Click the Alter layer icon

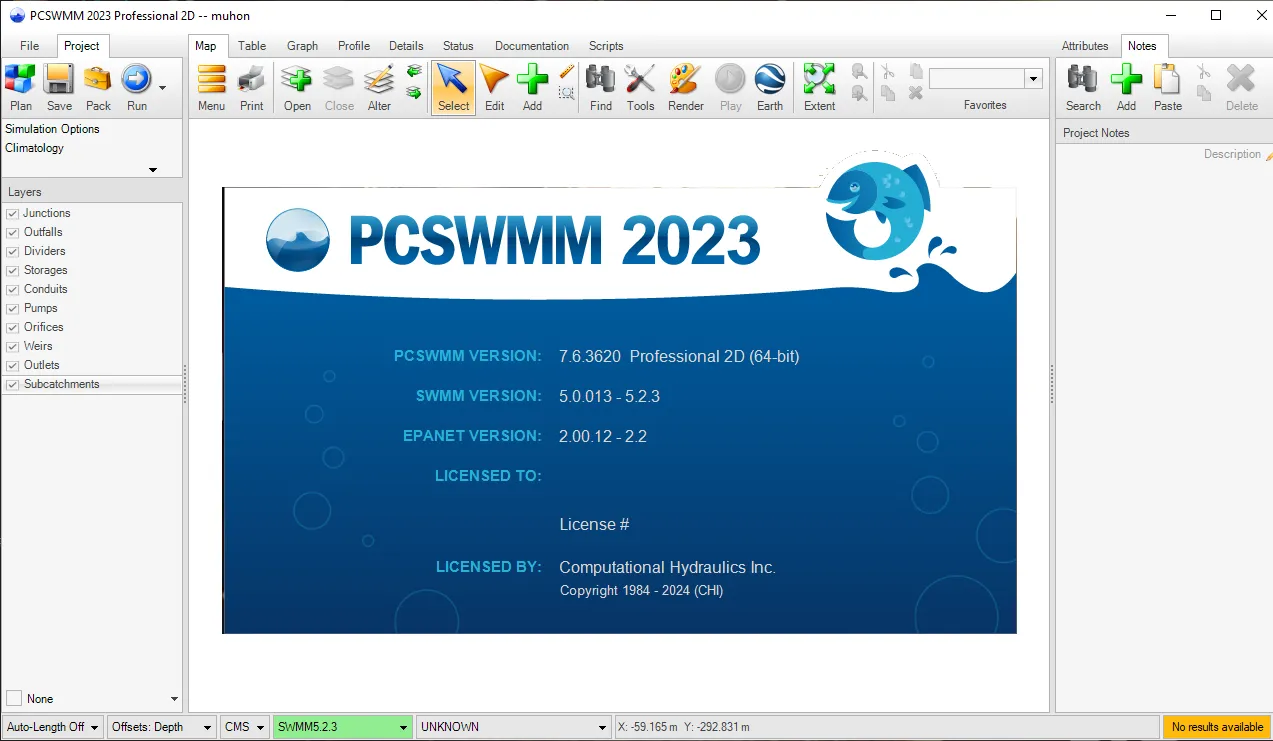[379, 88]
